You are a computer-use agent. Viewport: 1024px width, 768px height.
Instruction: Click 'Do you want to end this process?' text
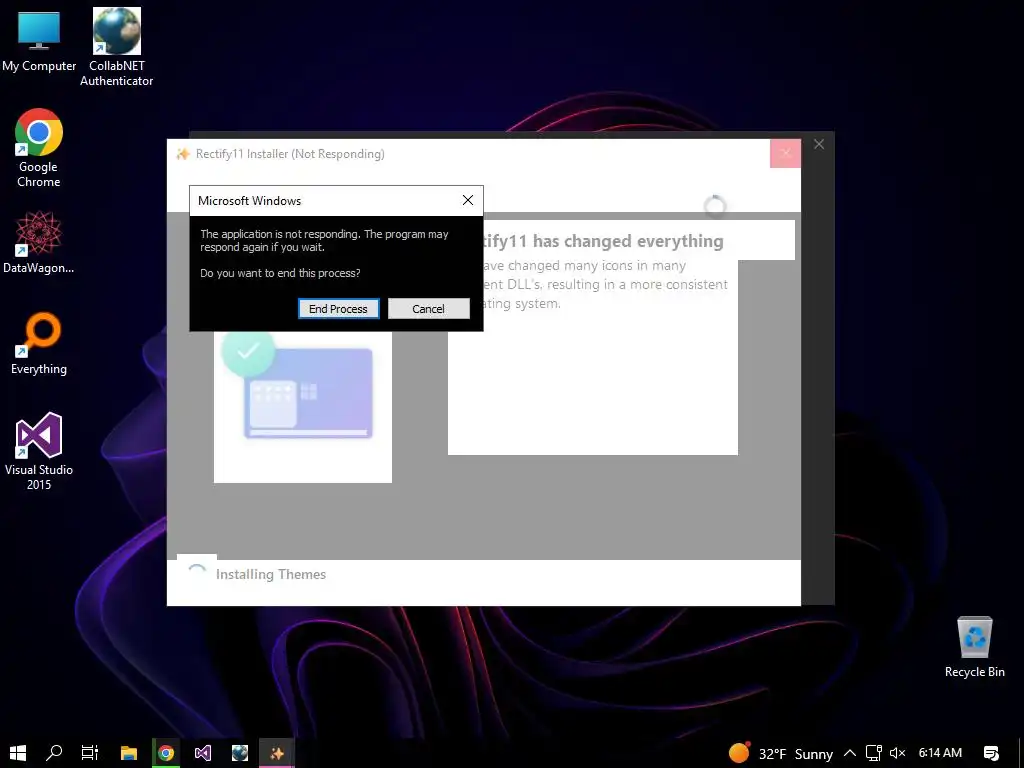(280, 273)
